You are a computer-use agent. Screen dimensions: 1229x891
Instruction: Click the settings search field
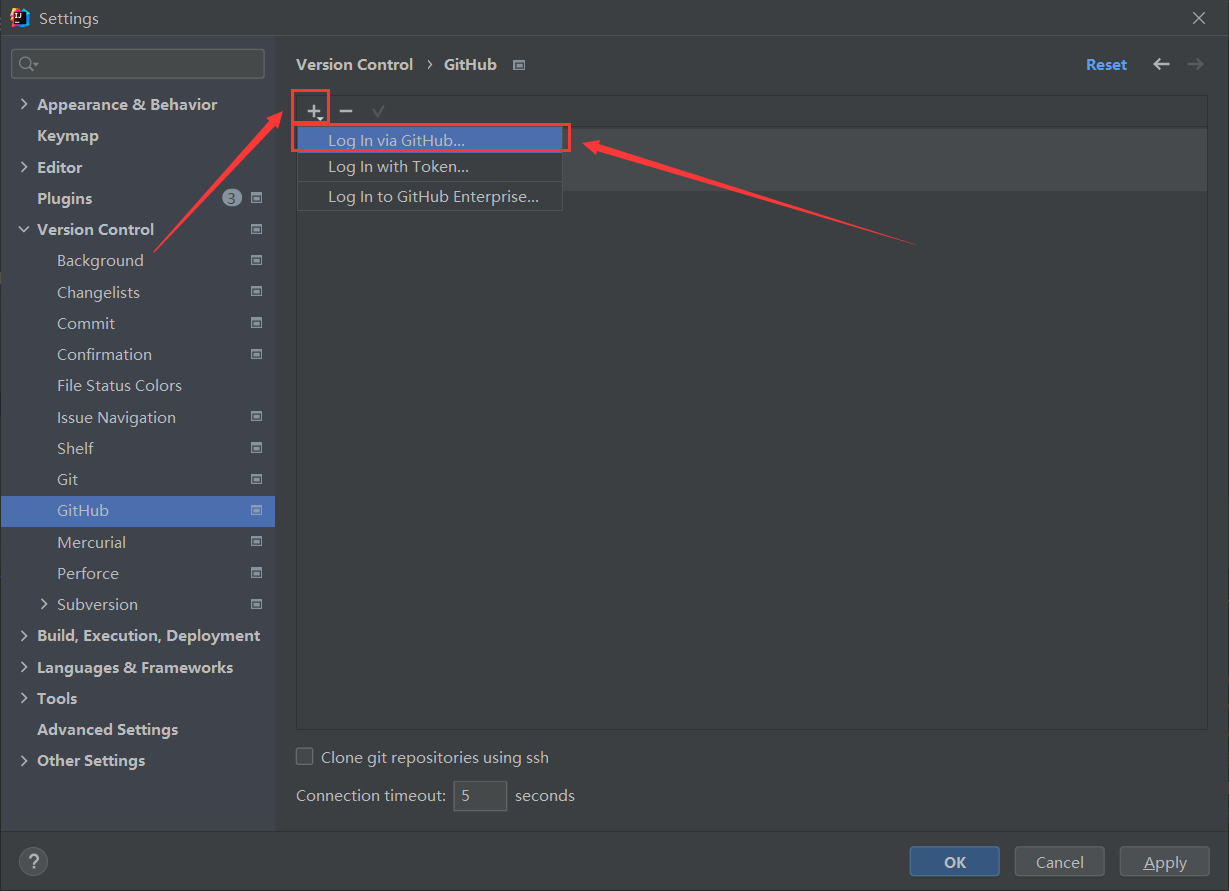pyautogui.click(x=138, y=64)
